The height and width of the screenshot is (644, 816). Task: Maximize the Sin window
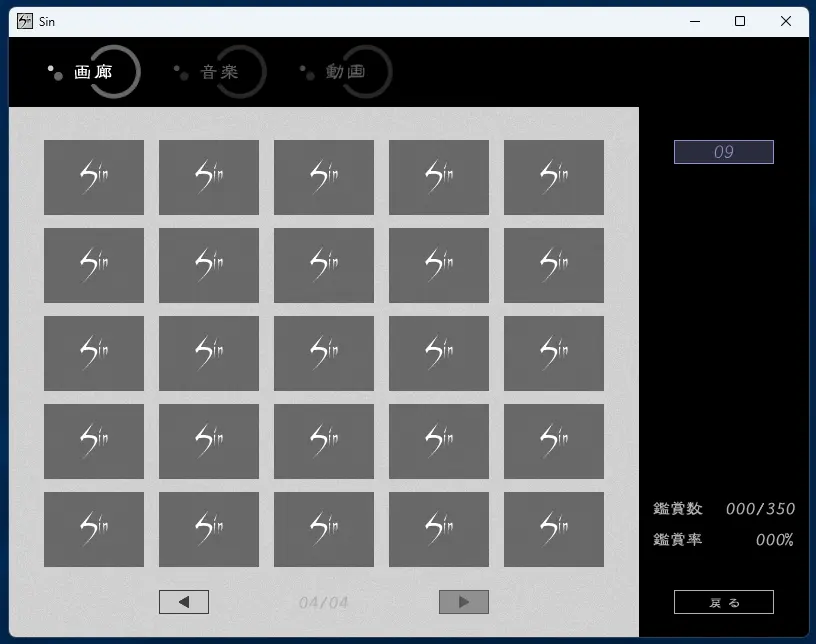click(740, 22)
